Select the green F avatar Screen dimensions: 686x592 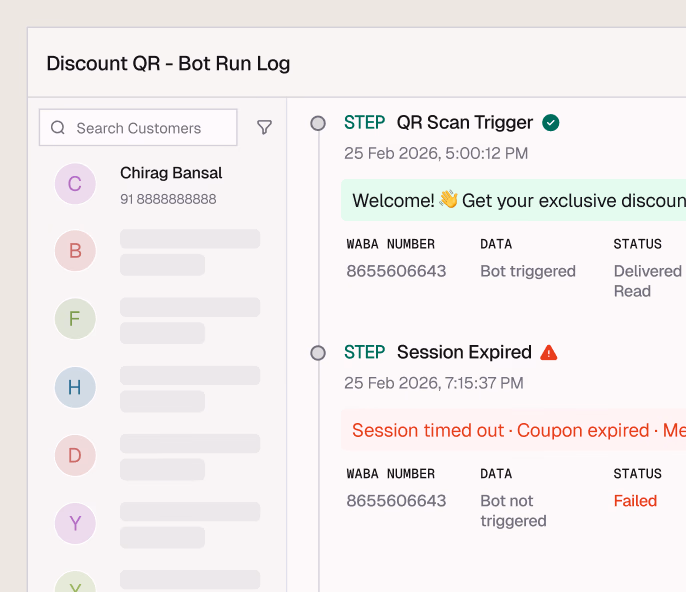pyautogui.click(x=75, y=319)
